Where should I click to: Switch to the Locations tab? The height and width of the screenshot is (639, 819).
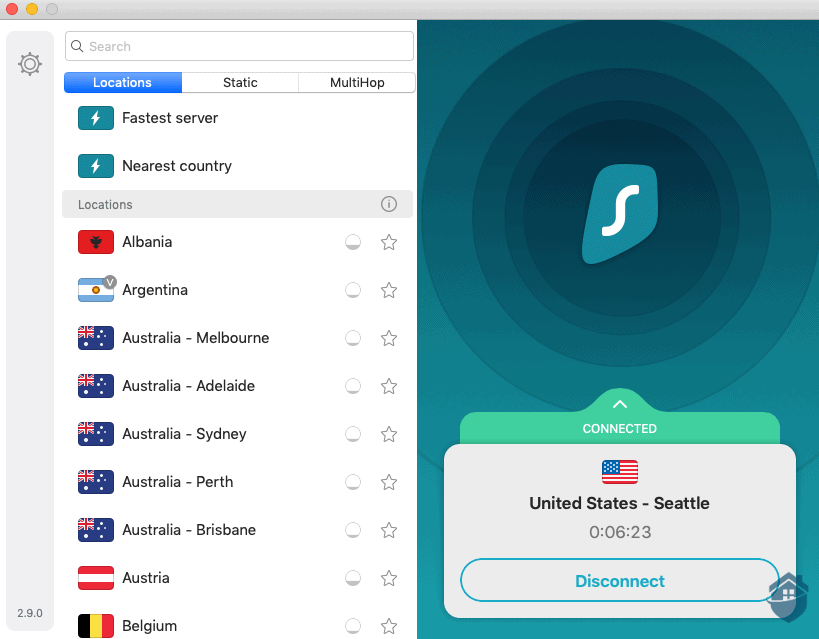click(x=123, y=83)
